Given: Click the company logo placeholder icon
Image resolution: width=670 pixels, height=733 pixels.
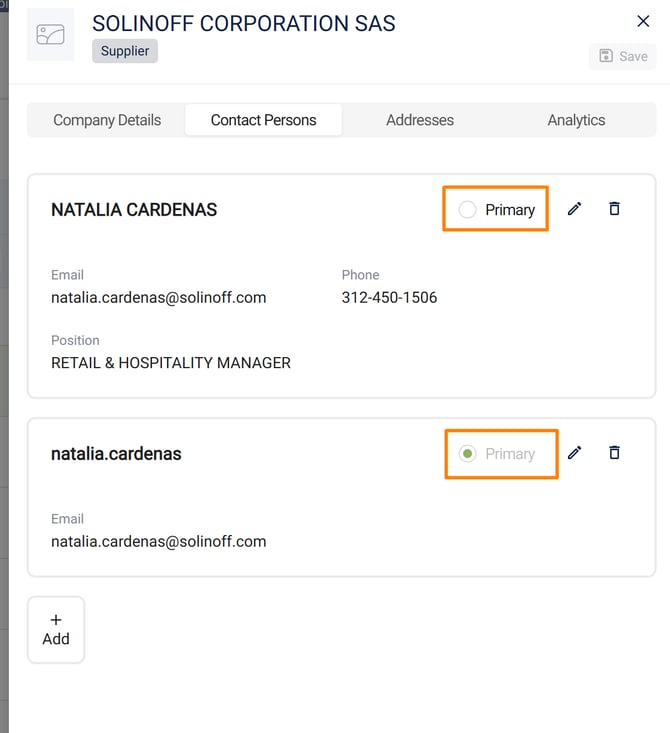Looking at the screenshot, I should click(50, 35).
